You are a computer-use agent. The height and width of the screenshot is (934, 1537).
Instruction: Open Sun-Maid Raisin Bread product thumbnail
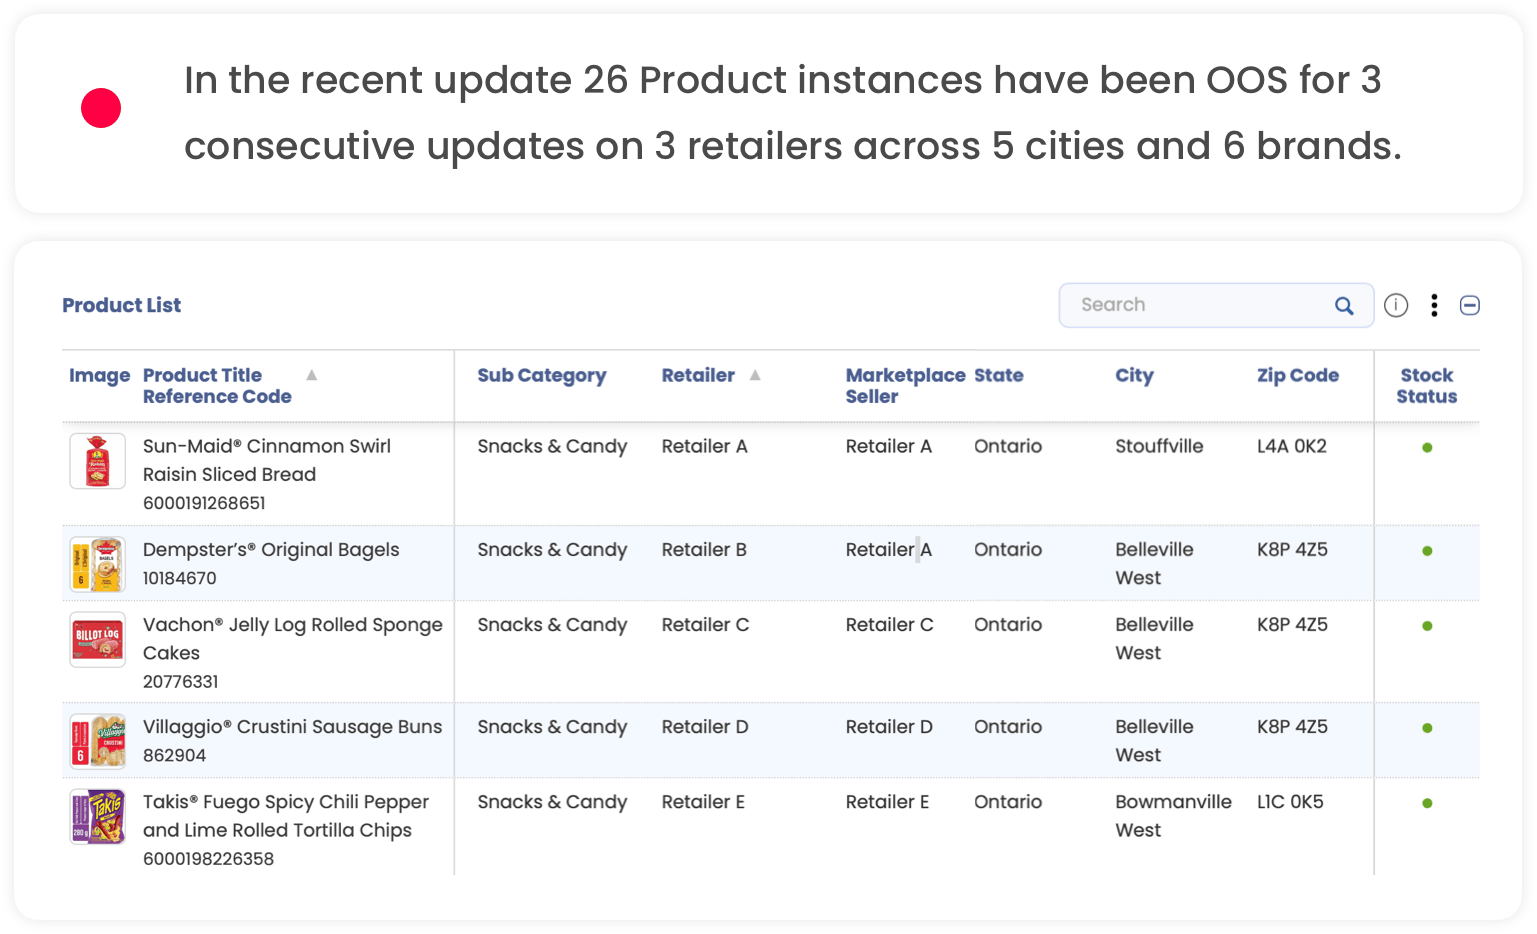97,461
